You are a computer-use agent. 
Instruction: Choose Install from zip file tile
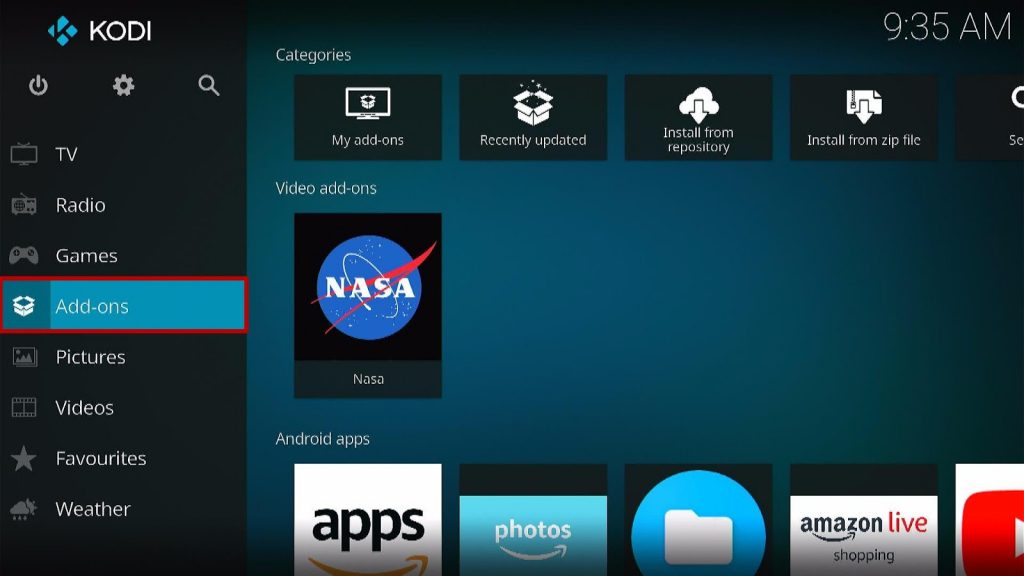pyautogui.click(x=863, y=118)
